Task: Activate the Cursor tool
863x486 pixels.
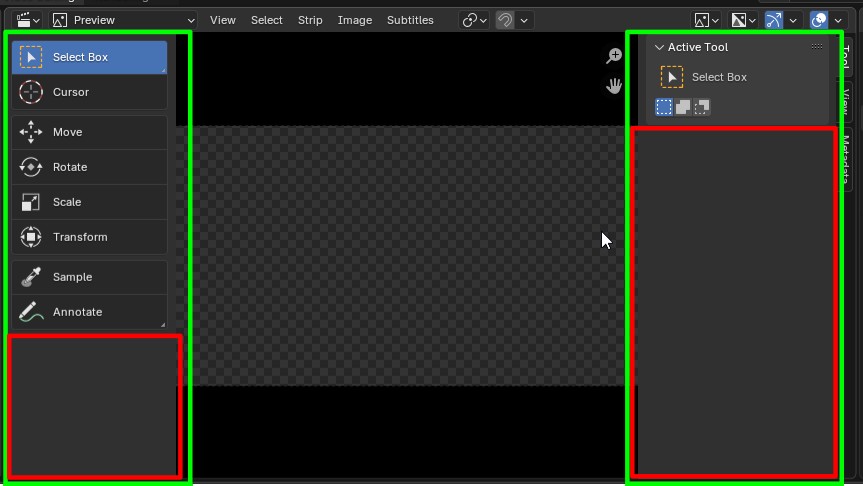Action: [89, 92]
